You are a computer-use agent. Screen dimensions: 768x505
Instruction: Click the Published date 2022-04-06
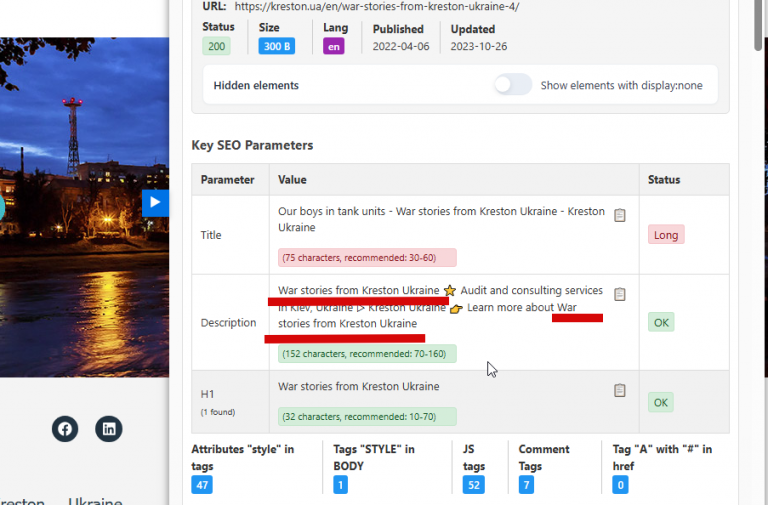401,47
